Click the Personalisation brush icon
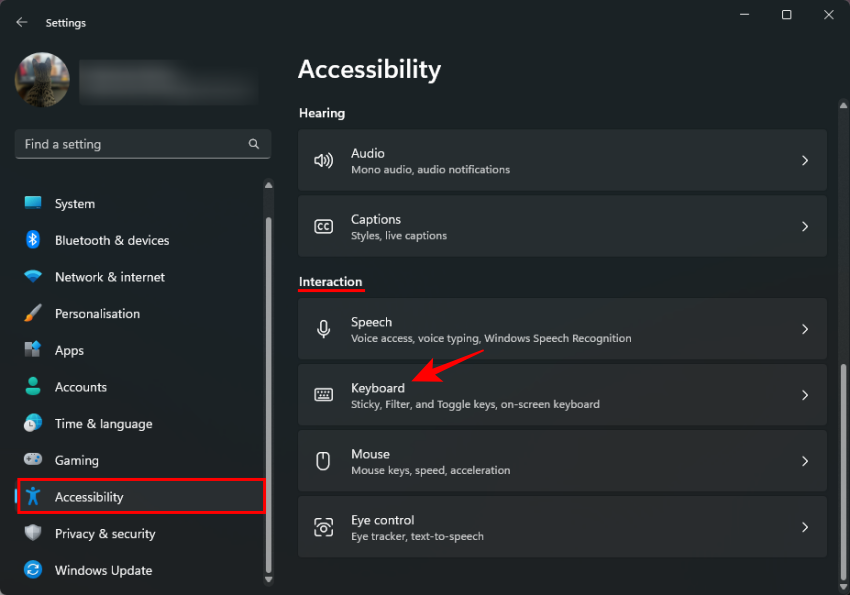 (x=36, y=313)
